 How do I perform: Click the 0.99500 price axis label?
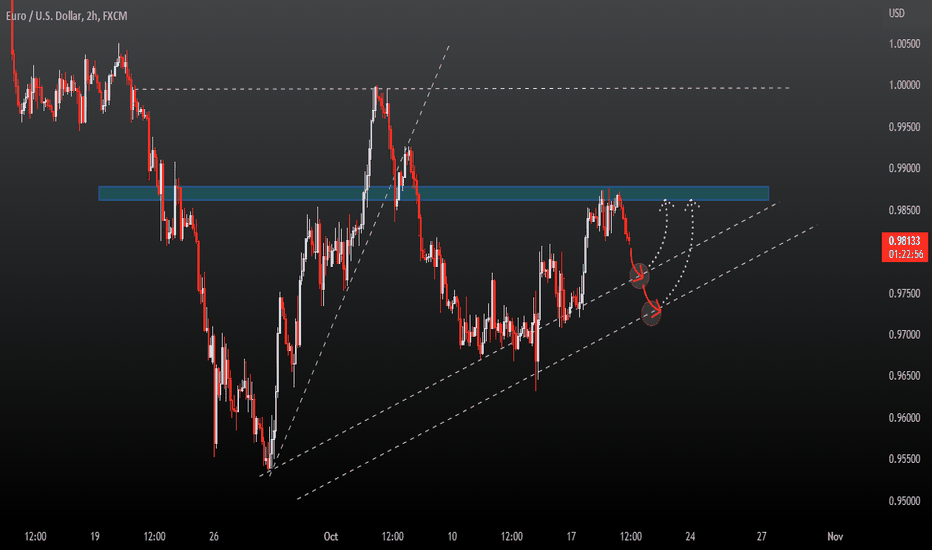[x=904, y=127]
